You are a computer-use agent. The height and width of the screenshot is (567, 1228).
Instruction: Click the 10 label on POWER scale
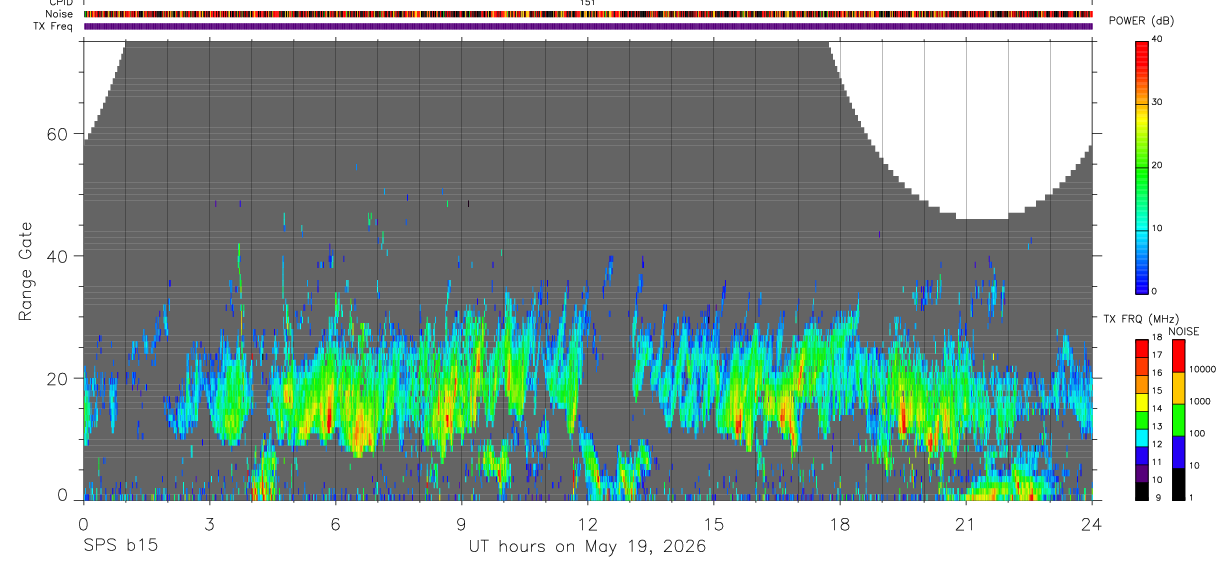1157,228
